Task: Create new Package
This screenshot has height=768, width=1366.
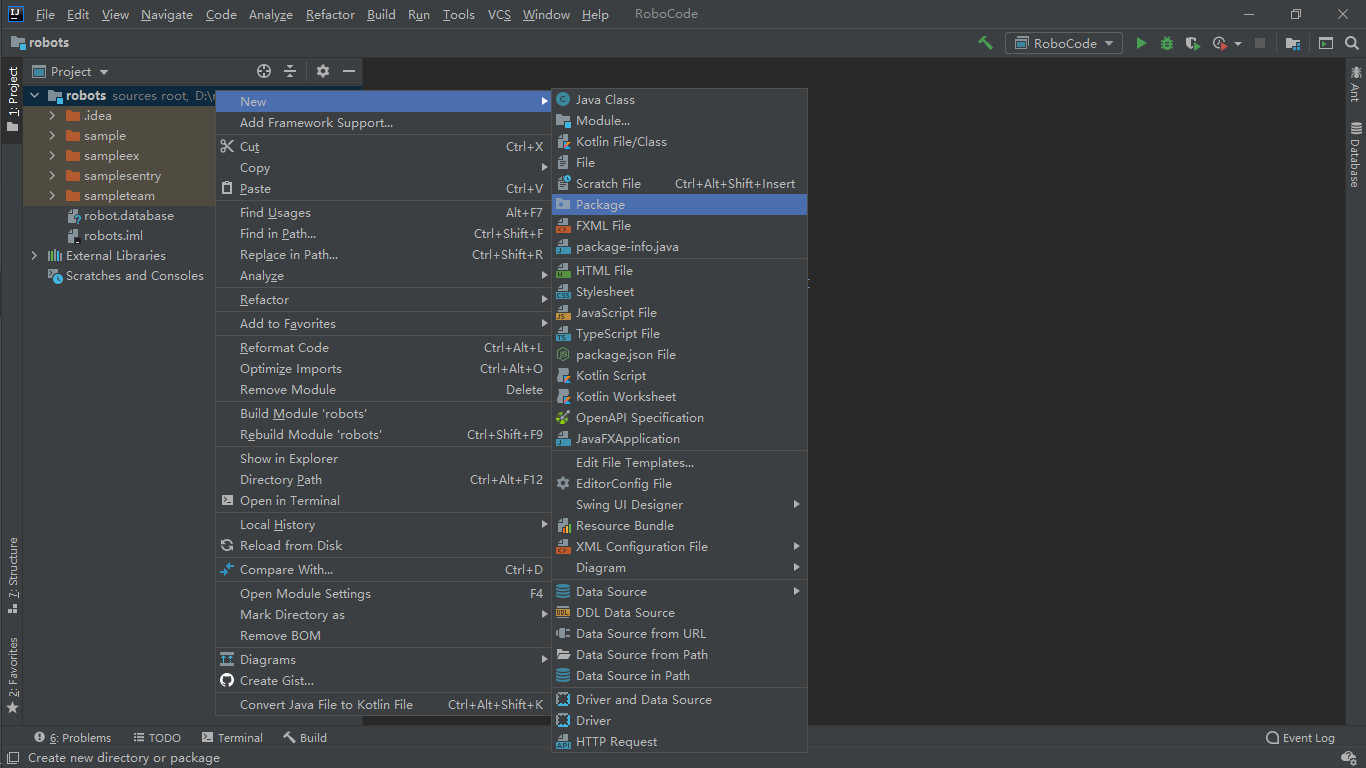Action: (x=679, y=205)
